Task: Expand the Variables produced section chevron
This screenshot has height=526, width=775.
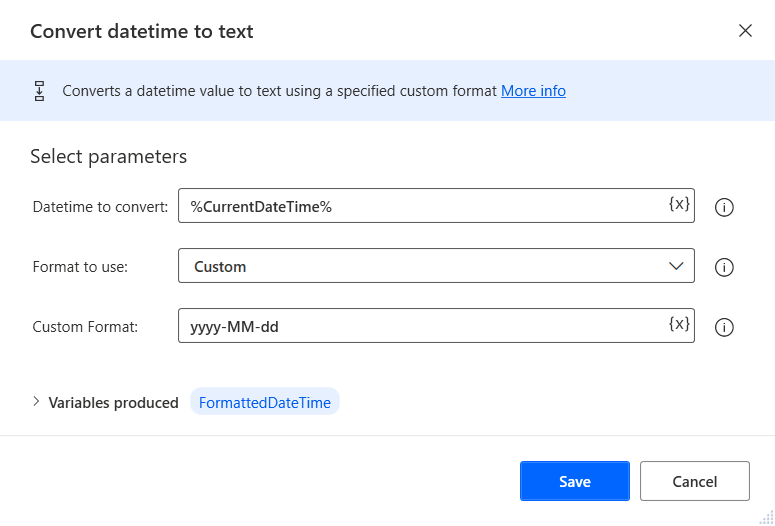Action: pos(37,402)
